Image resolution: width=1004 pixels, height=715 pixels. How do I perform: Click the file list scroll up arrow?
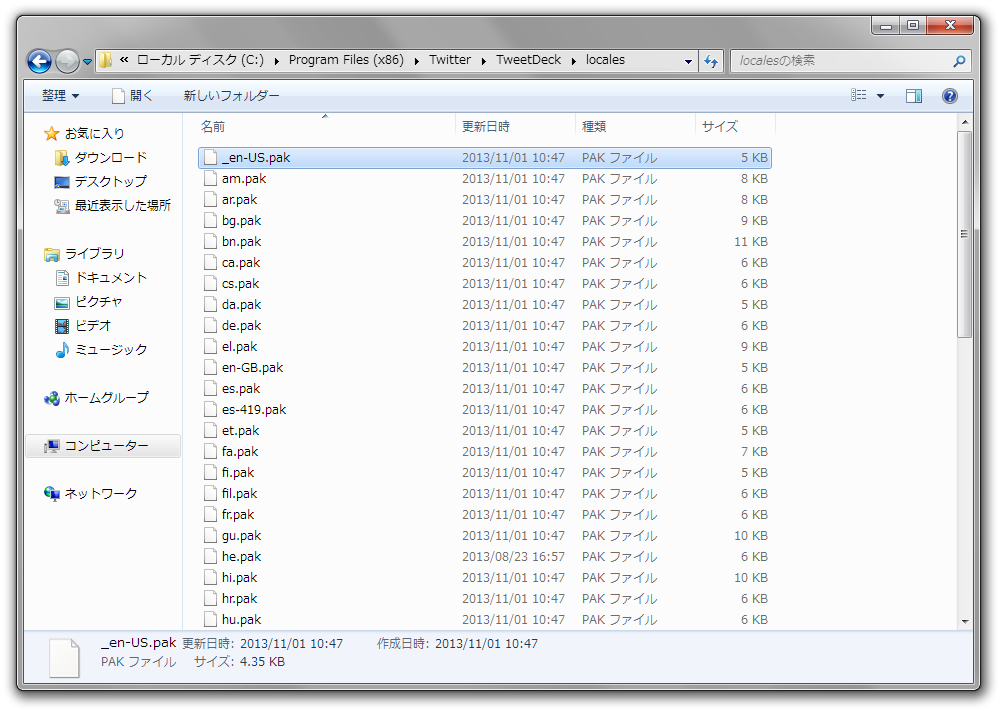point(965,122)
